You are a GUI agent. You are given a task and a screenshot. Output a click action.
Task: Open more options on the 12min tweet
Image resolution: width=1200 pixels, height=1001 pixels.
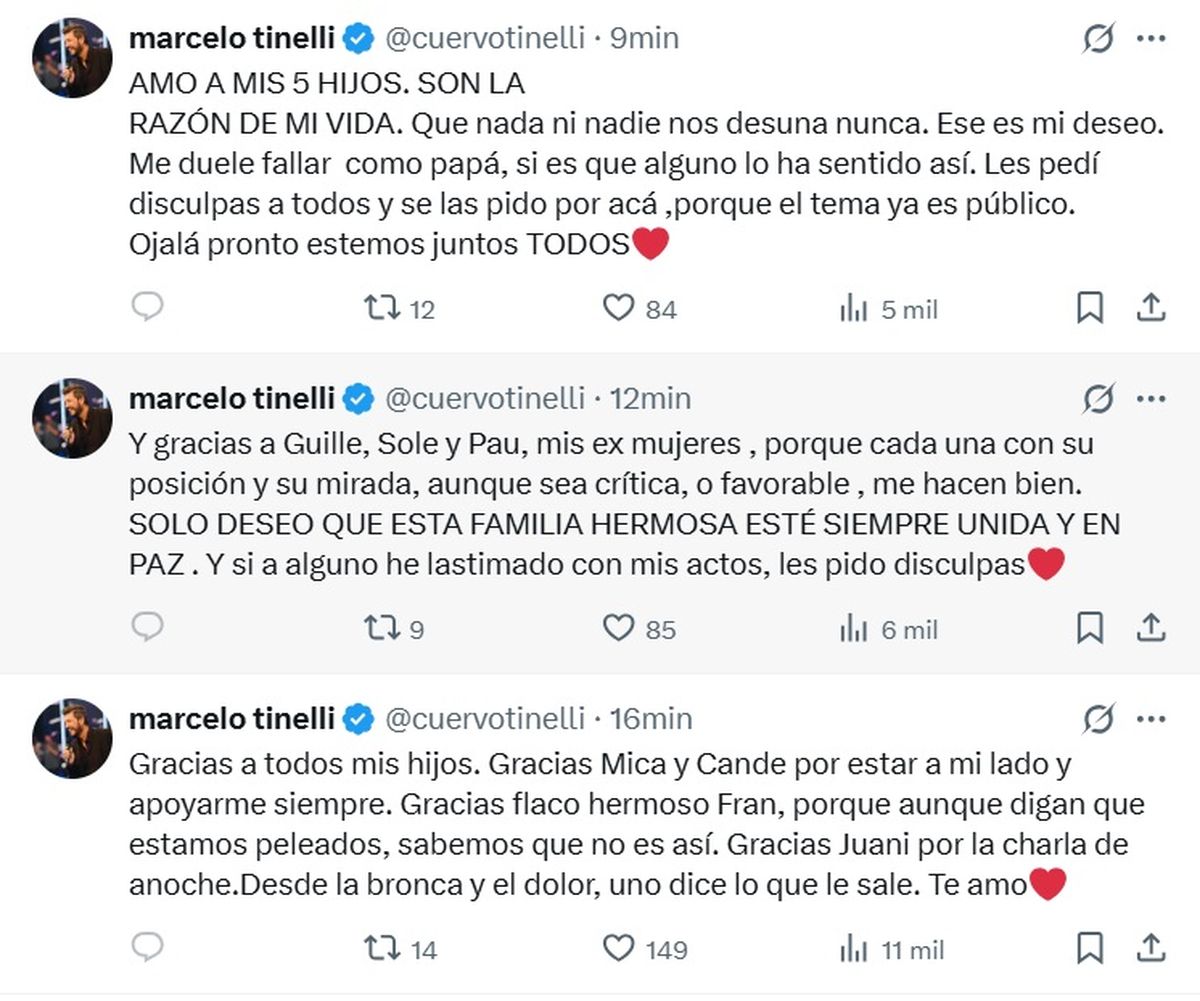click(1151, 399)
